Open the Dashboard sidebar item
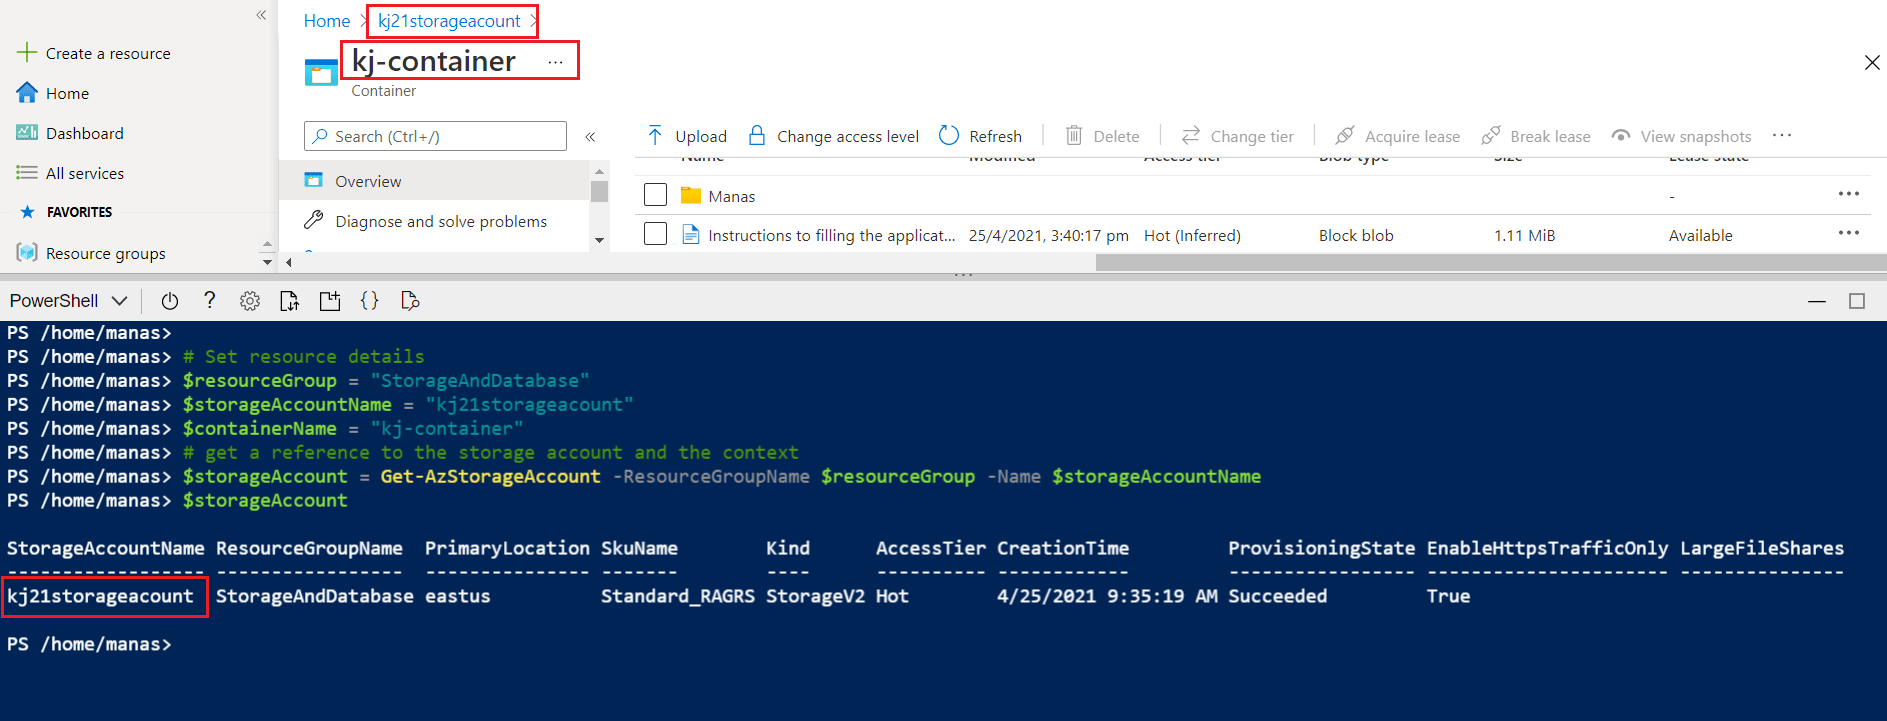This screenshot has height=721, width=1887. click(84, 133)
